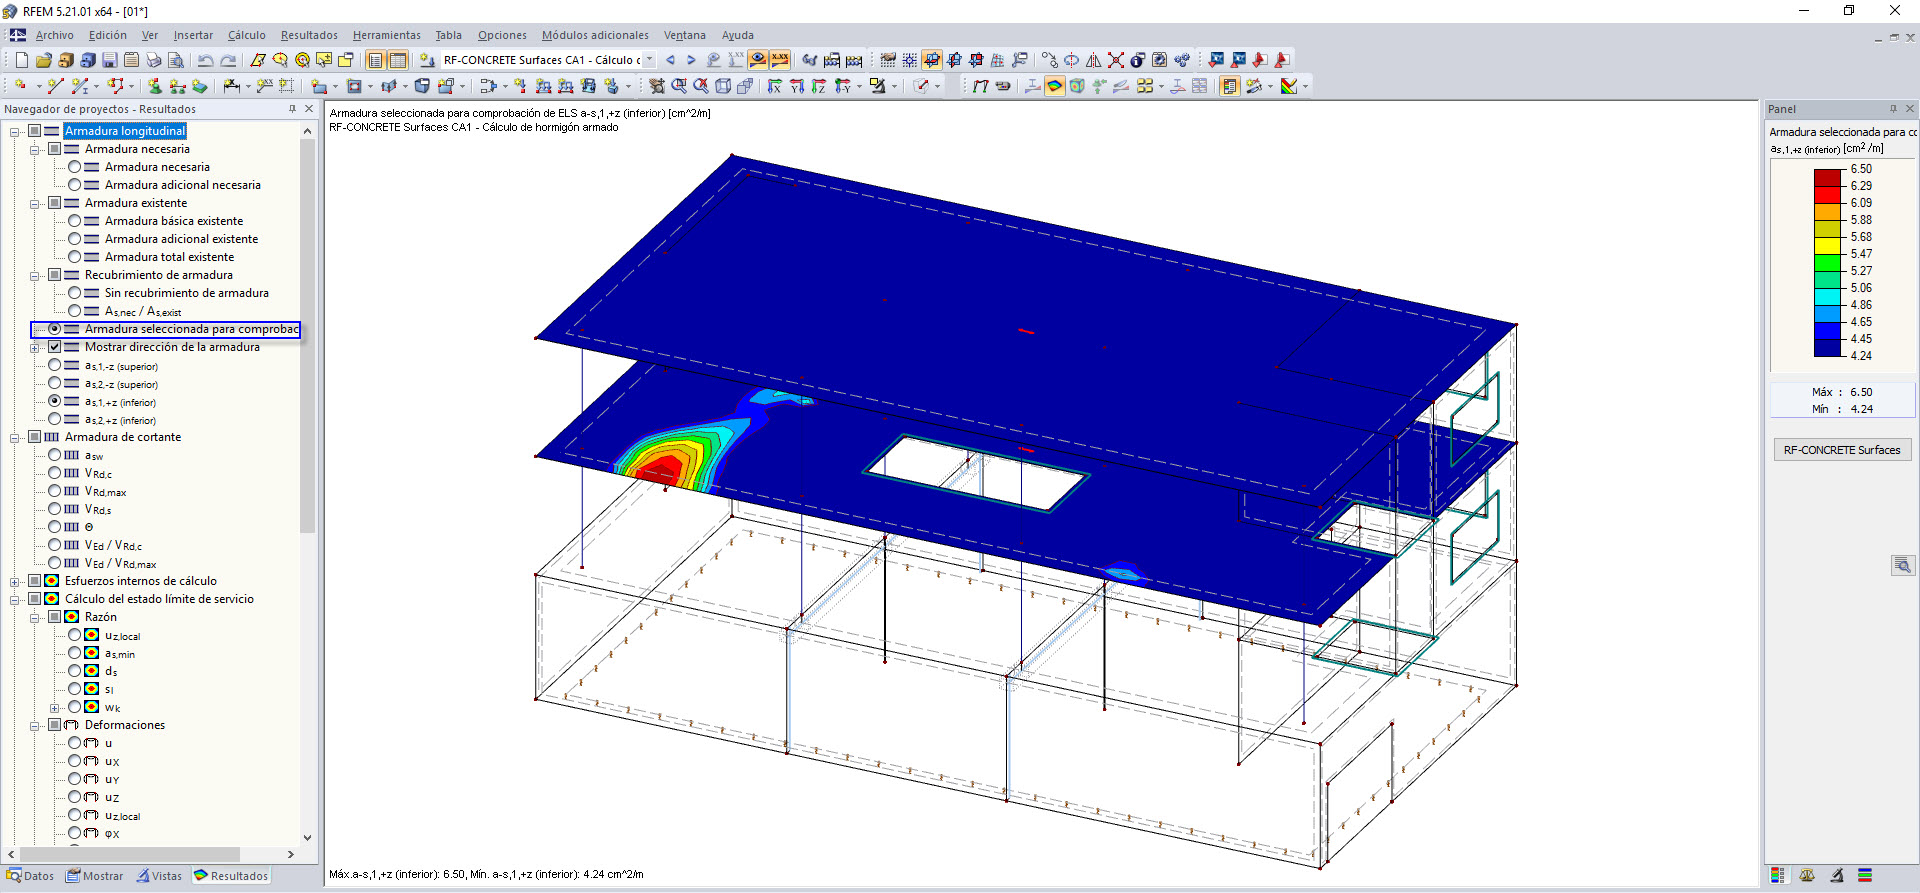Open the Cálculo menu
The image size is (1920, 893).
point(246,35)
